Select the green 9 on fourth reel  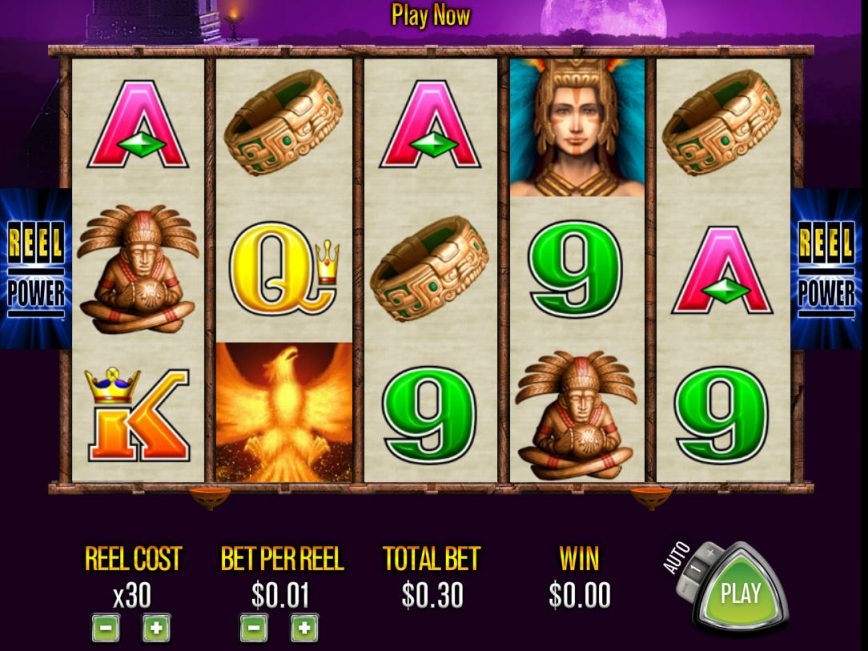[575, 269]
